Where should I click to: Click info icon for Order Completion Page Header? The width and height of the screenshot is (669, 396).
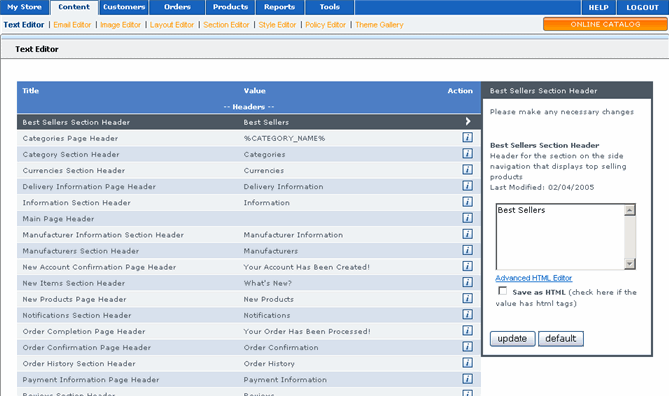pyautogui.click(x=467, y=330)
